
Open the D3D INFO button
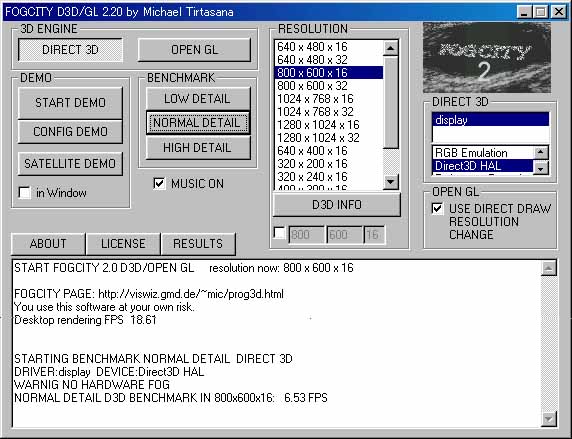[x=336, y=204]
